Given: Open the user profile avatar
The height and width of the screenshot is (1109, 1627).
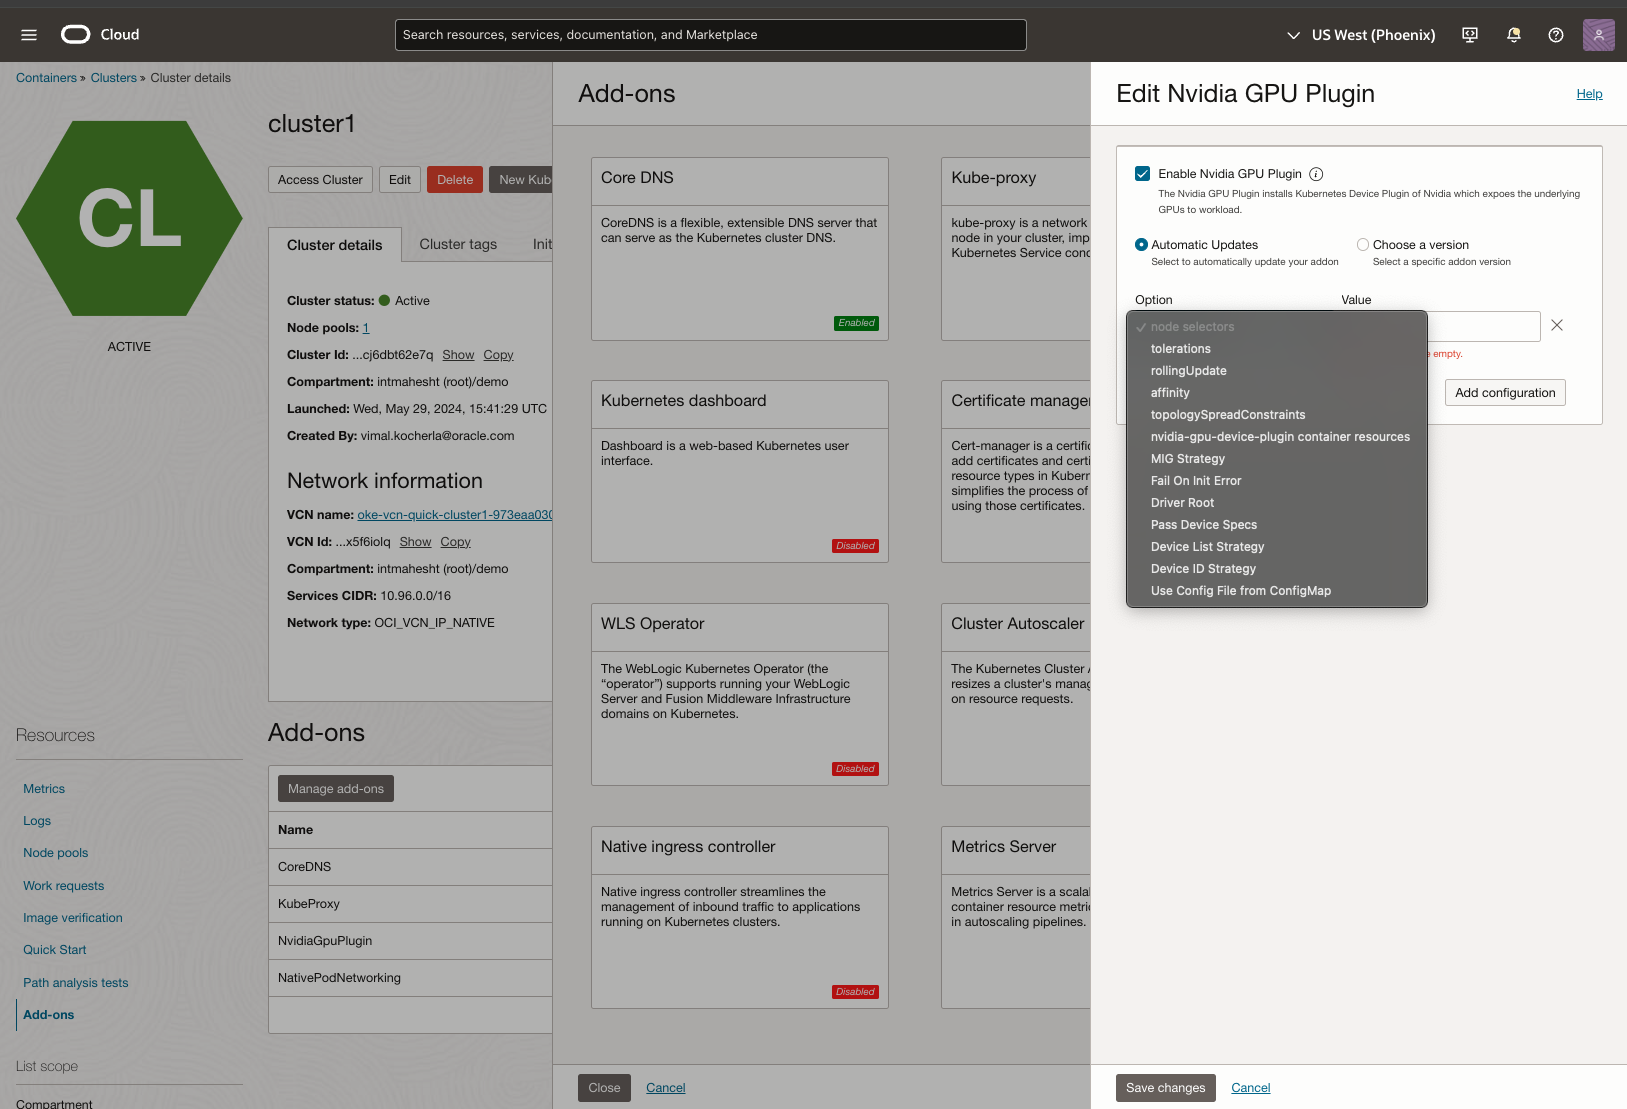Looking at the screenshot, I should click(x=1598, y=35).
